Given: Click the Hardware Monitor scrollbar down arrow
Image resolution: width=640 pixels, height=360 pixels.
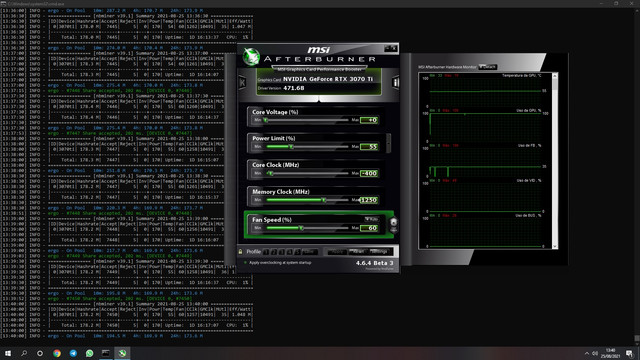Looking at the screenshot, I should click(555, 246).
